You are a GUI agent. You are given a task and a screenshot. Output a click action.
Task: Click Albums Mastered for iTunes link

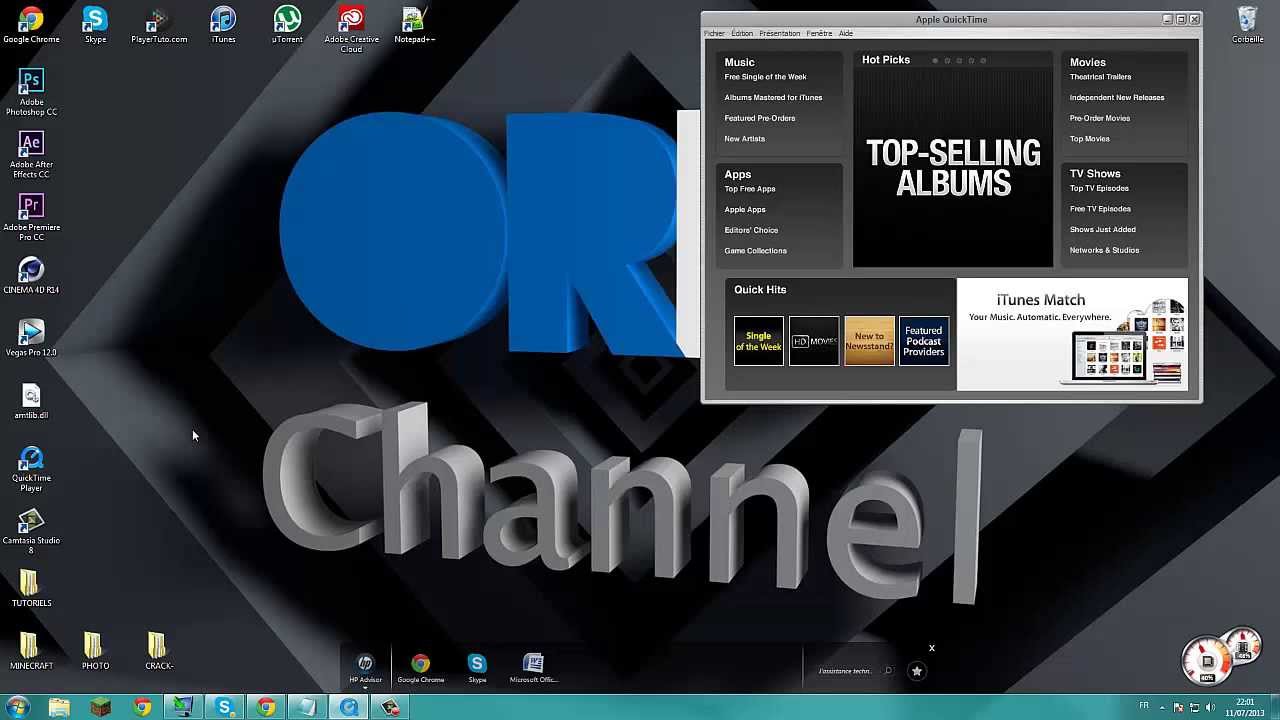click(x=773, y=98)
